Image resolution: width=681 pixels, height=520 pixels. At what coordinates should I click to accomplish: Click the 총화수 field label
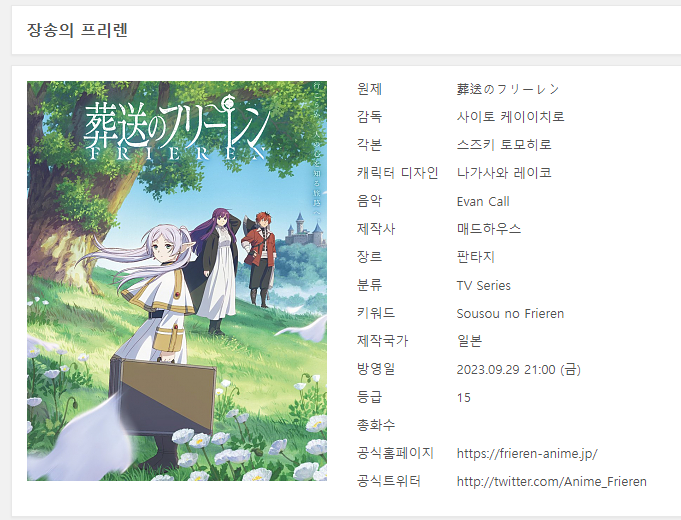376,425
